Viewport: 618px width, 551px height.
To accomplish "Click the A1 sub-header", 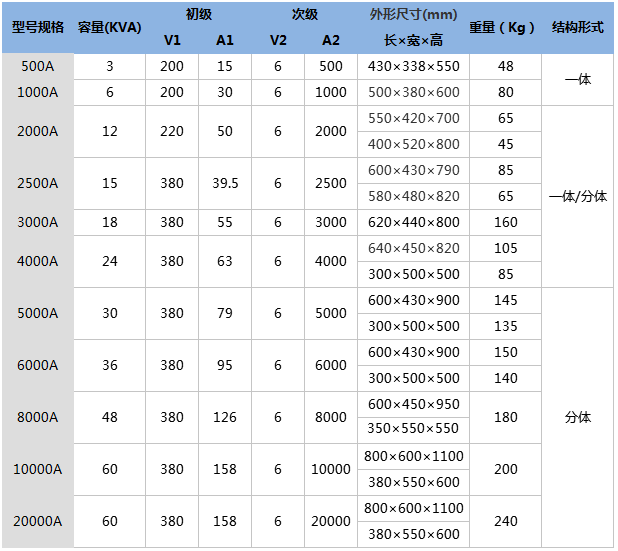I will [x=225, y=40].
